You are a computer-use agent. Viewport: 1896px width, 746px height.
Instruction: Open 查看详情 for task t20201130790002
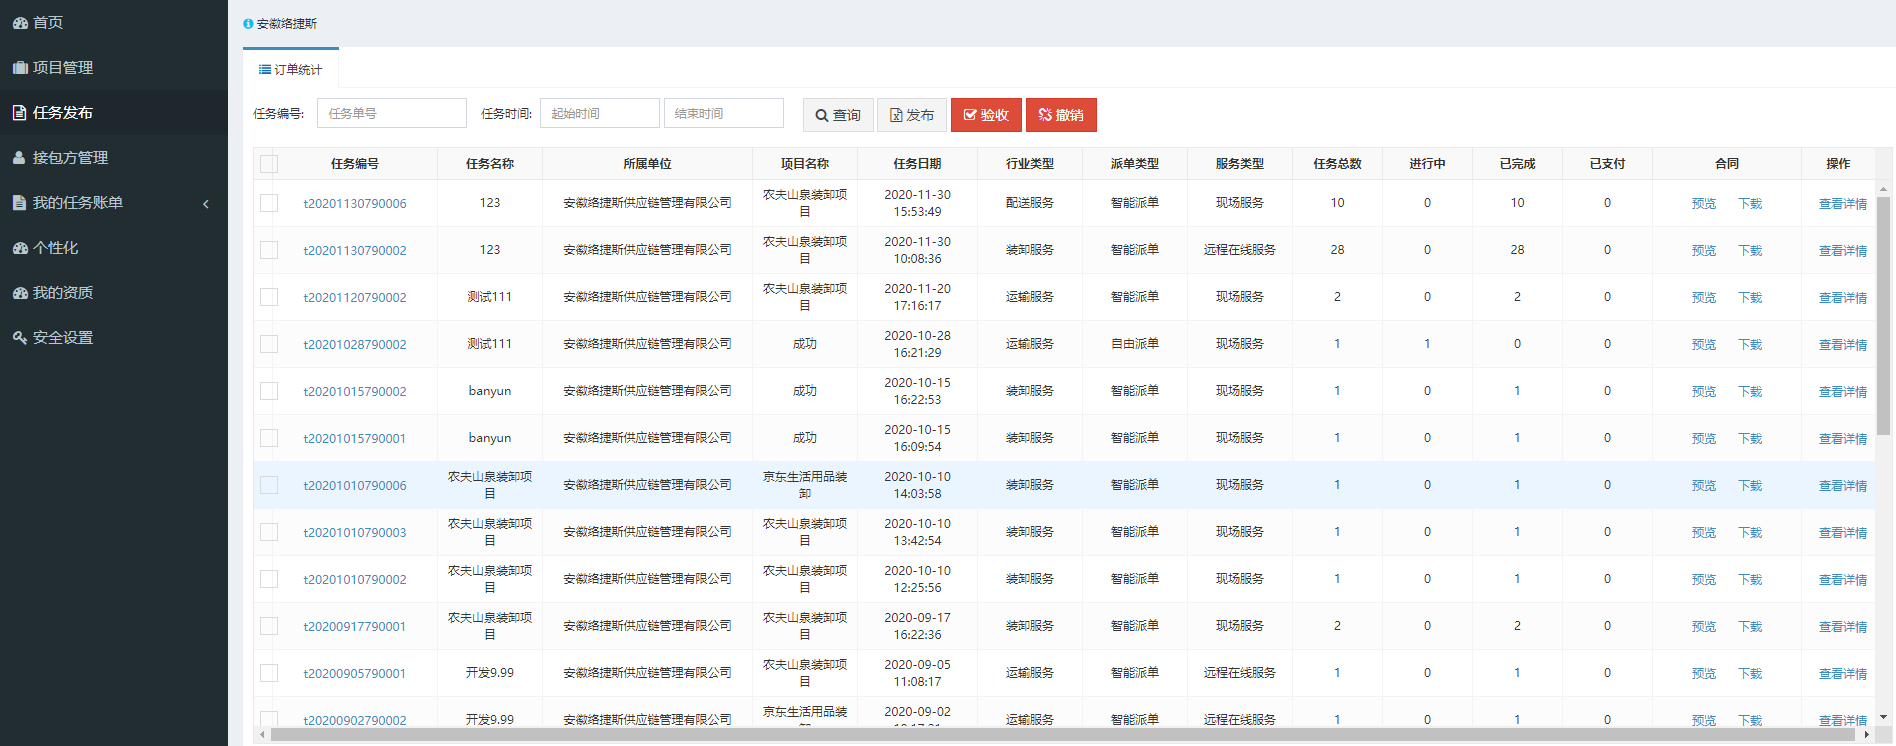point(1842,251)
